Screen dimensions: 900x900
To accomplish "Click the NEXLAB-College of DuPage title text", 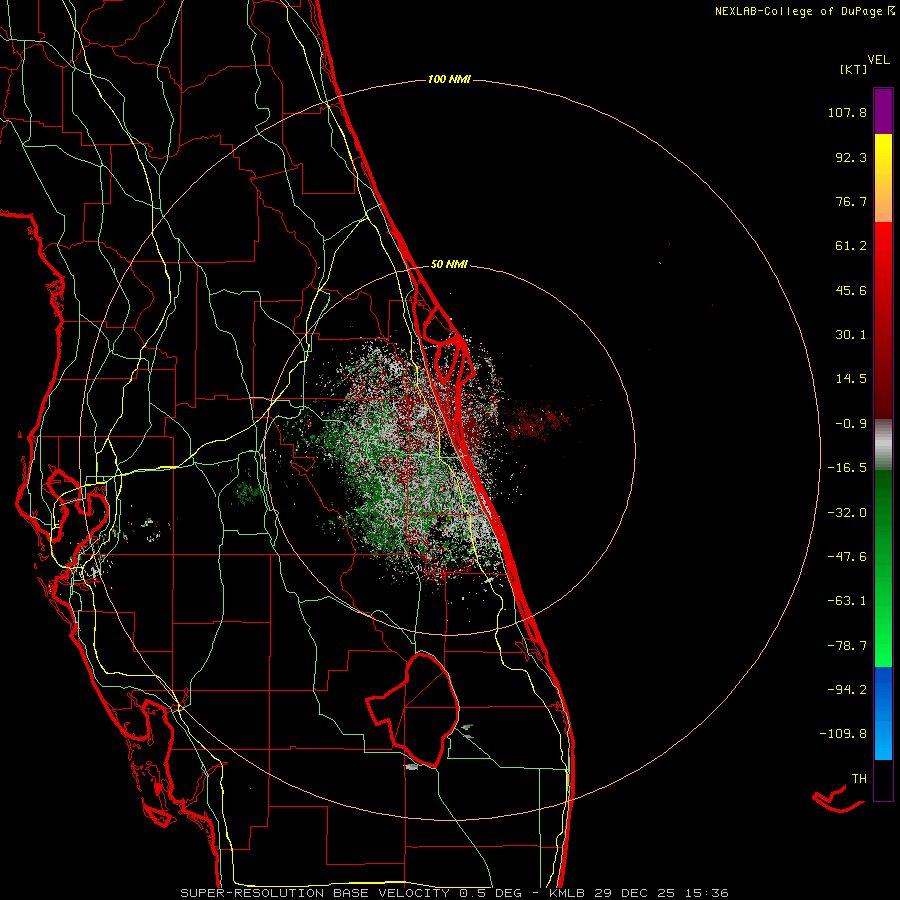I will (804, 11).
